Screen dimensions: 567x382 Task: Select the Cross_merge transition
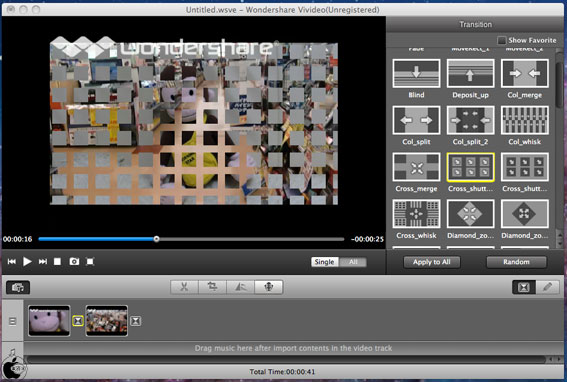[x=416, y=167]
